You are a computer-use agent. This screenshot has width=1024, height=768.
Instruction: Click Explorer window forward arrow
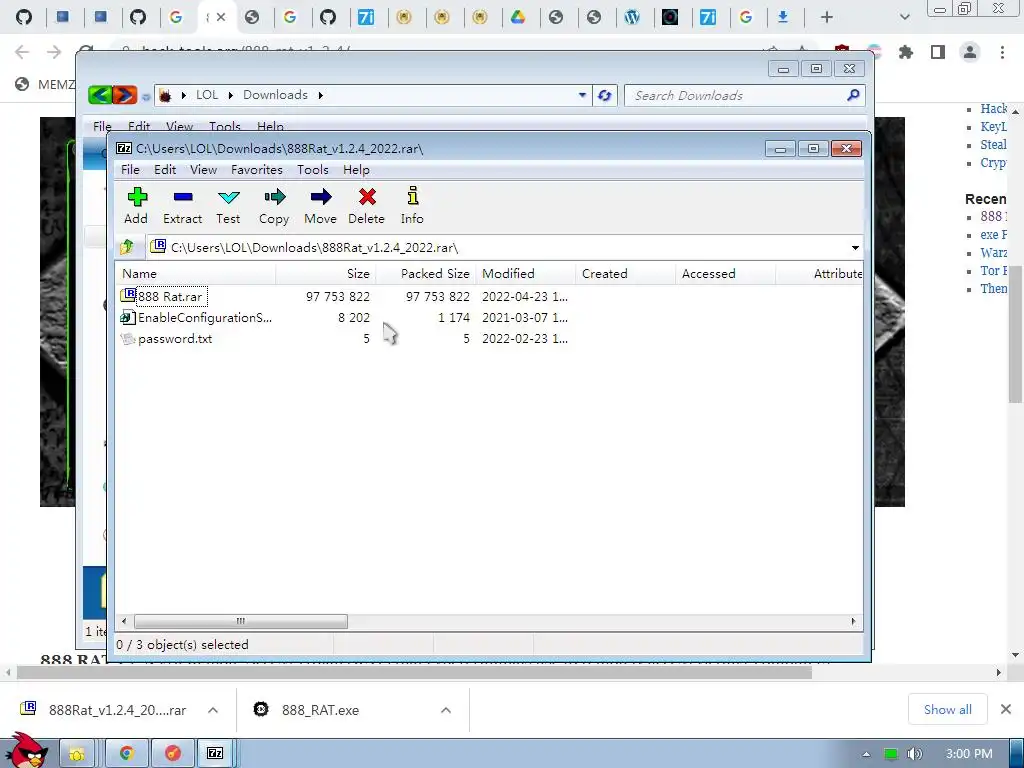pos(125,95)
